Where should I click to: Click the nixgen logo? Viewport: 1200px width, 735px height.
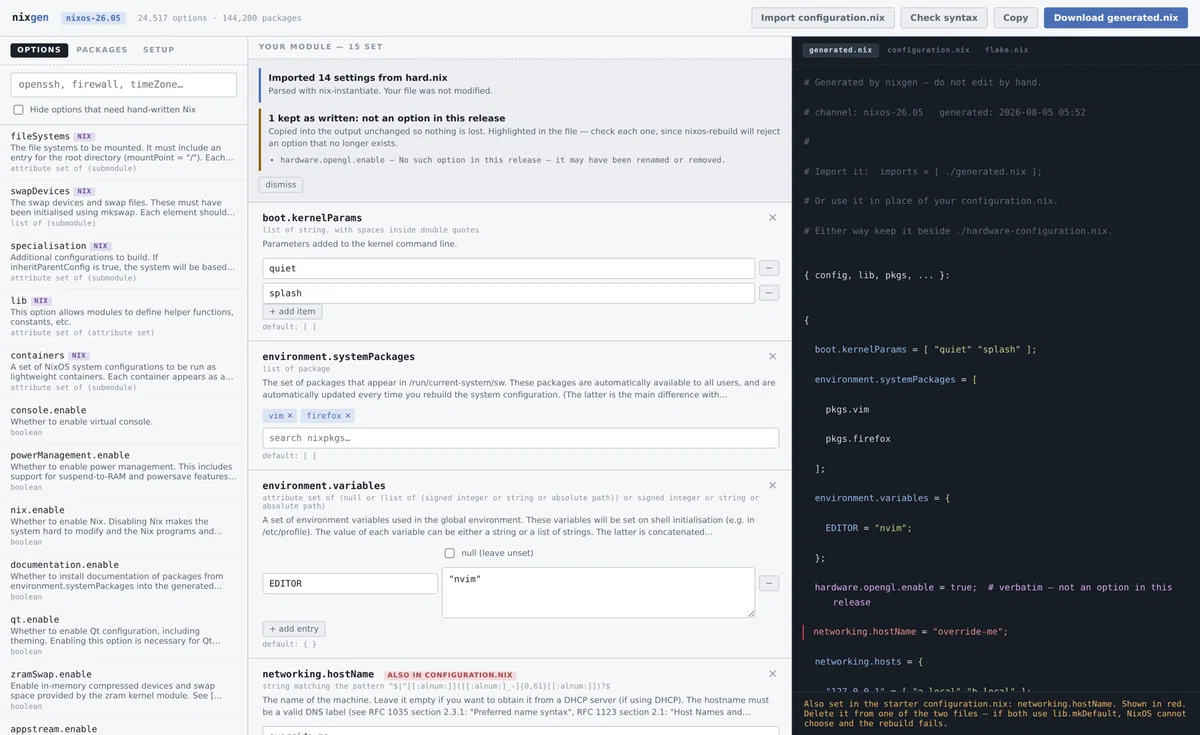coord(31,18)
